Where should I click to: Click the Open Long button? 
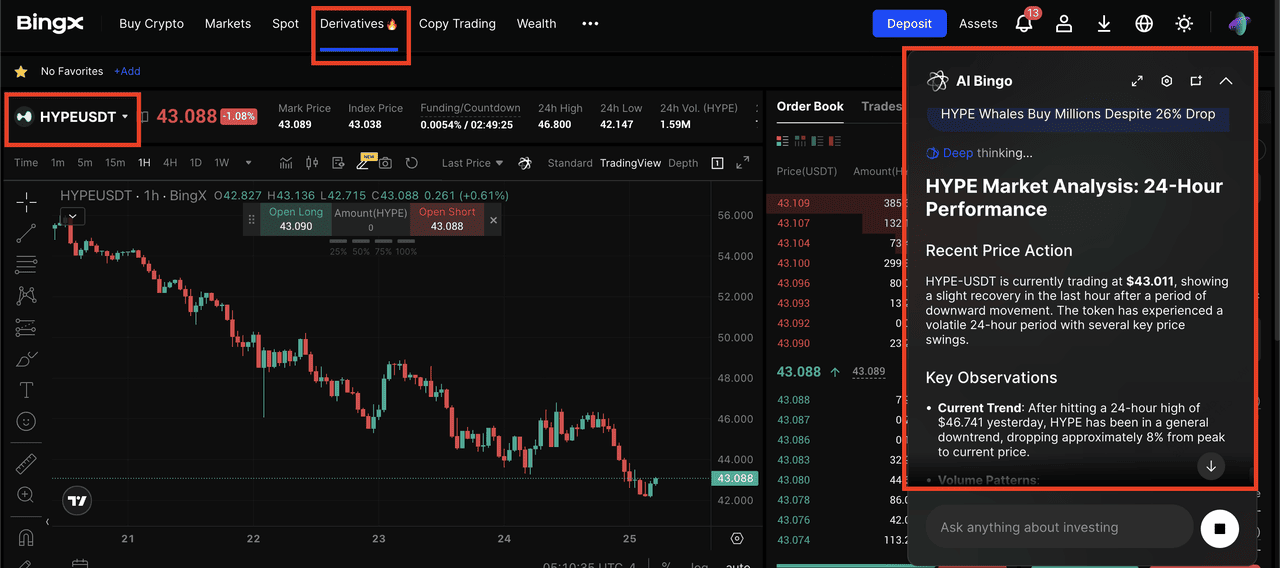pyautogui.click(x=296, y=219)
